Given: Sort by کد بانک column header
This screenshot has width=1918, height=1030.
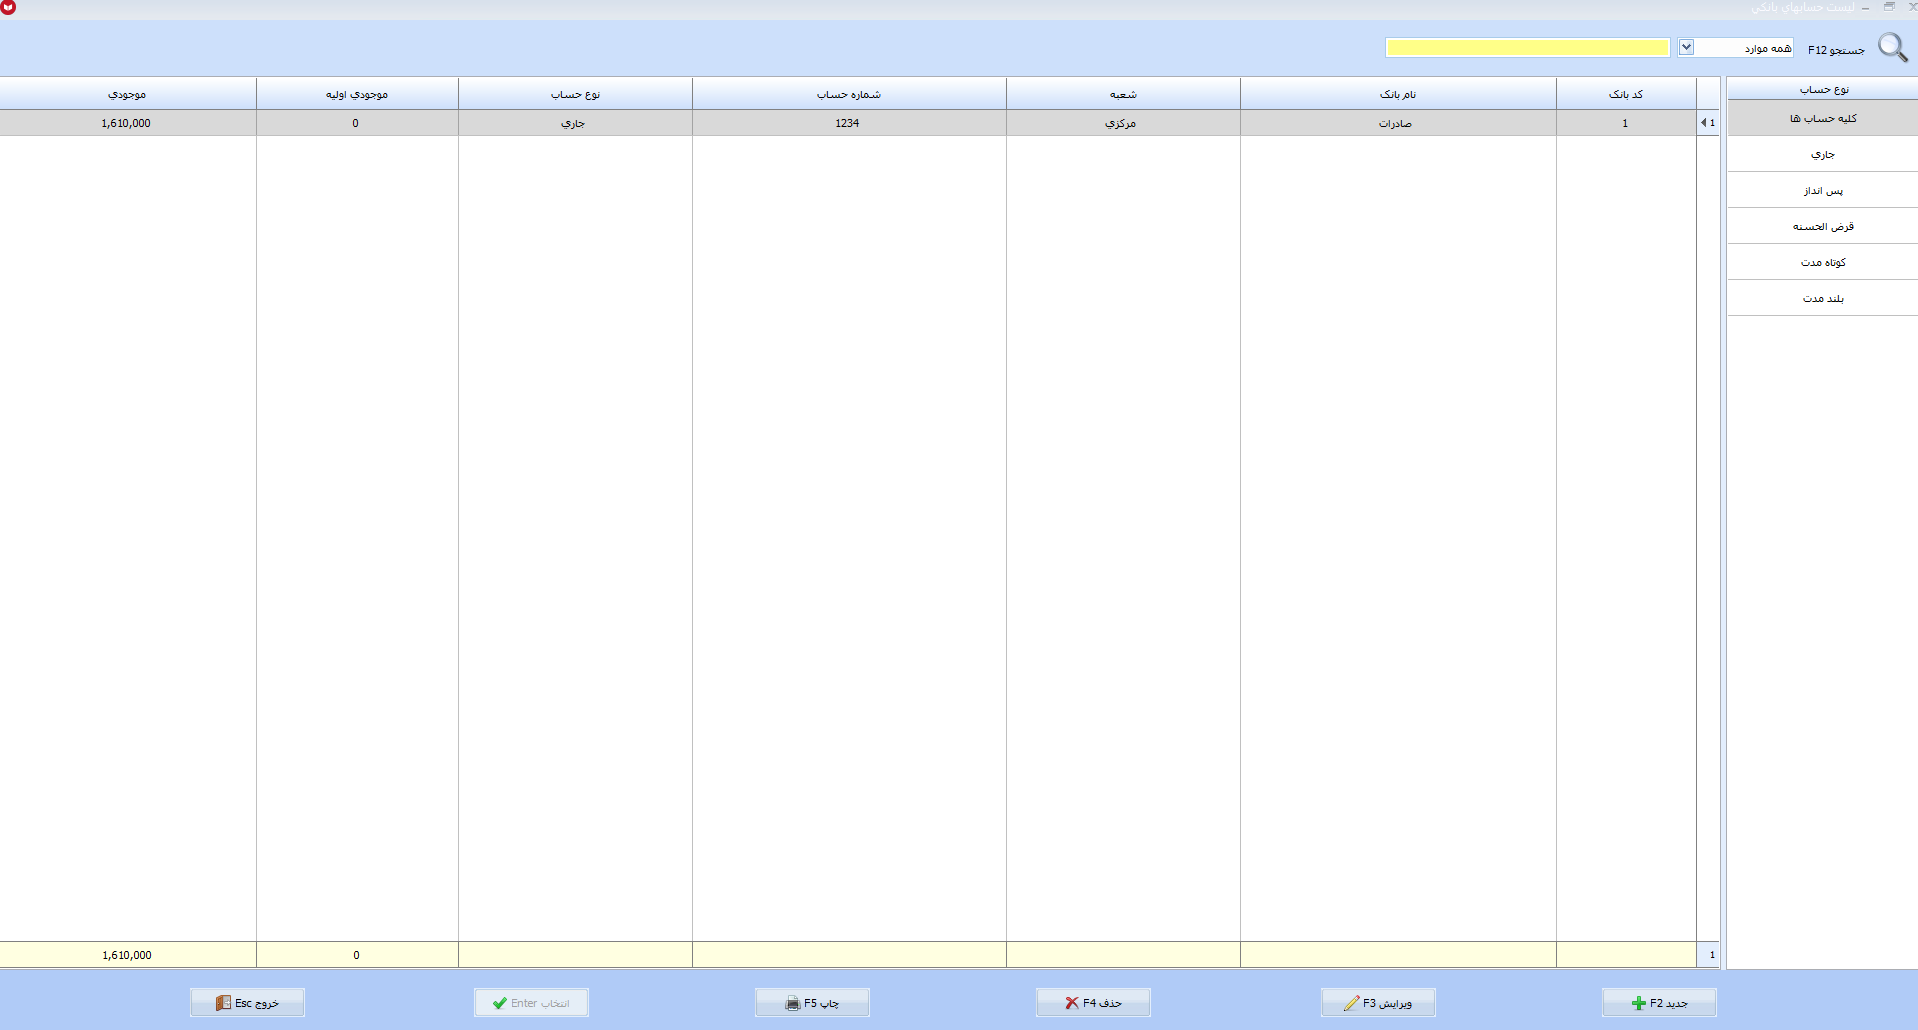Looking at the screenshot, I should (x=1626, y=94).
